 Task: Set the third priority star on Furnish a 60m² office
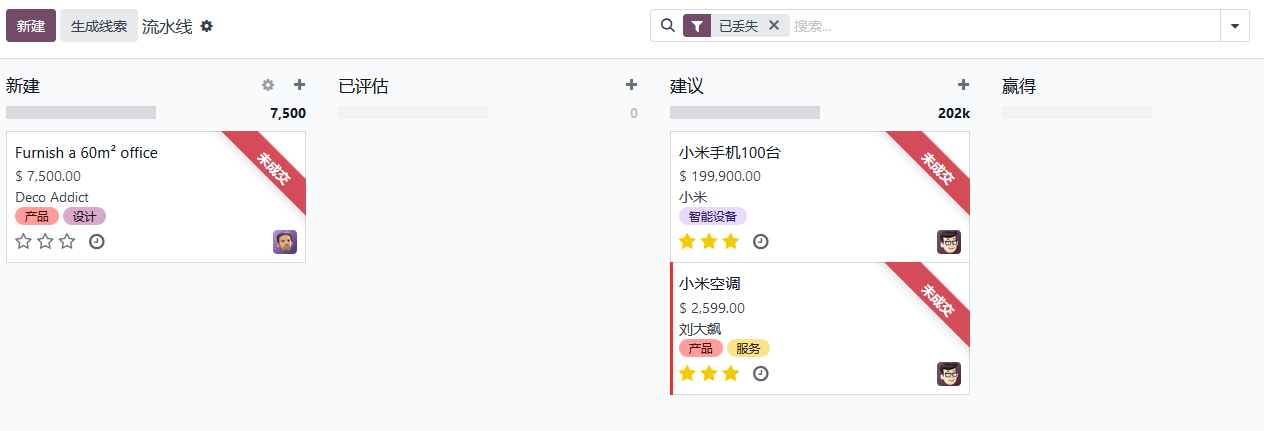point(67,241)
